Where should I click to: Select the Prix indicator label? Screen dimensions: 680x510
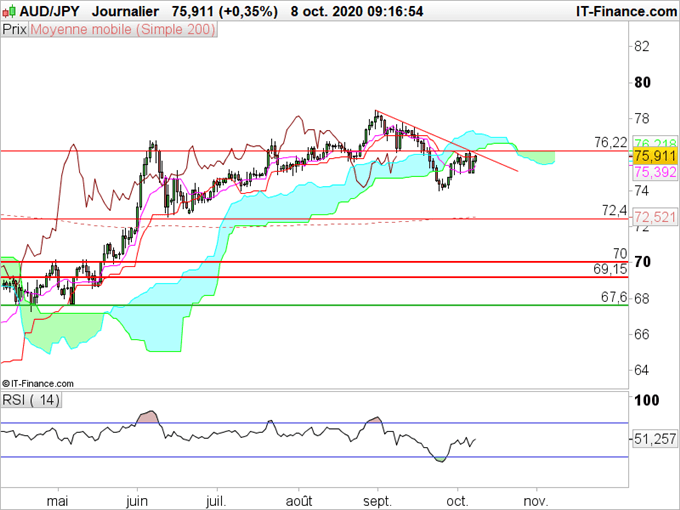pos(14,29)
